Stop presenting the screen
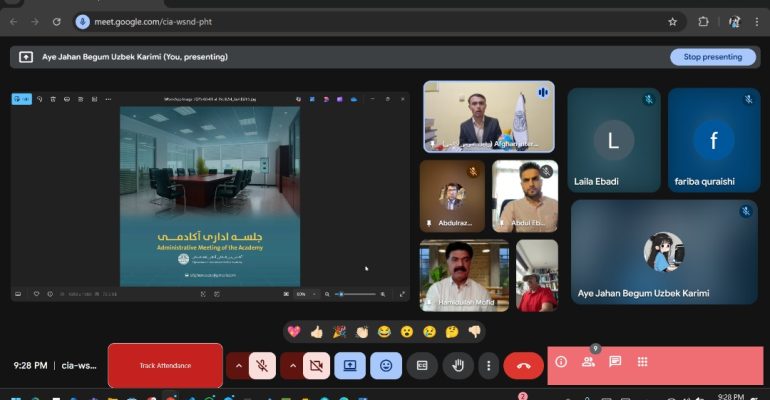This screenshot has height=400, width=770. coord(712,57)
